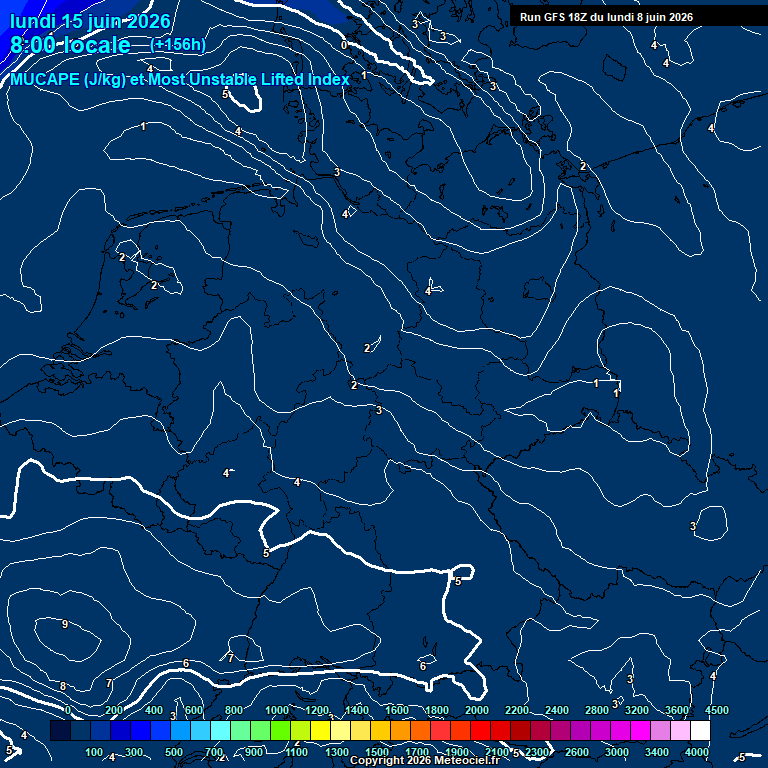The height and width of the screenshot is (768, 768).
Task: Click the '3200' legend number
Action: [x=637, y=710]
